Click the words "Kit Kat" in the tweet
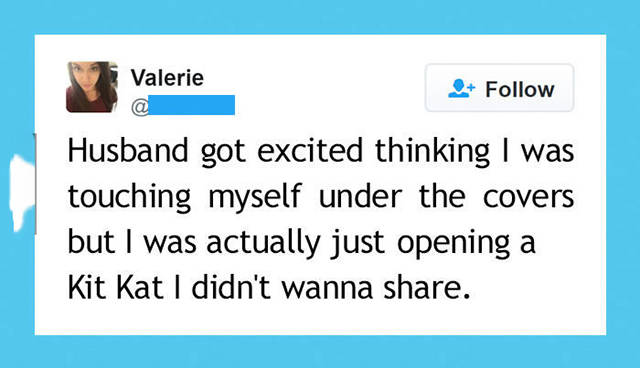 [115, 287]
